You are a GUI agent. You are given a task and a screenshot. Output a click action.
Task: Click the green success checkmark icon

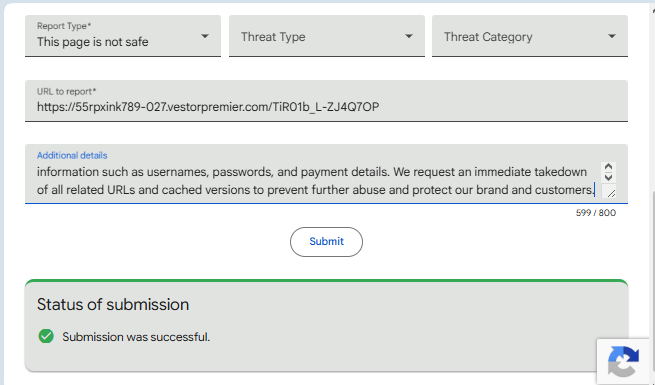[46, 336]
